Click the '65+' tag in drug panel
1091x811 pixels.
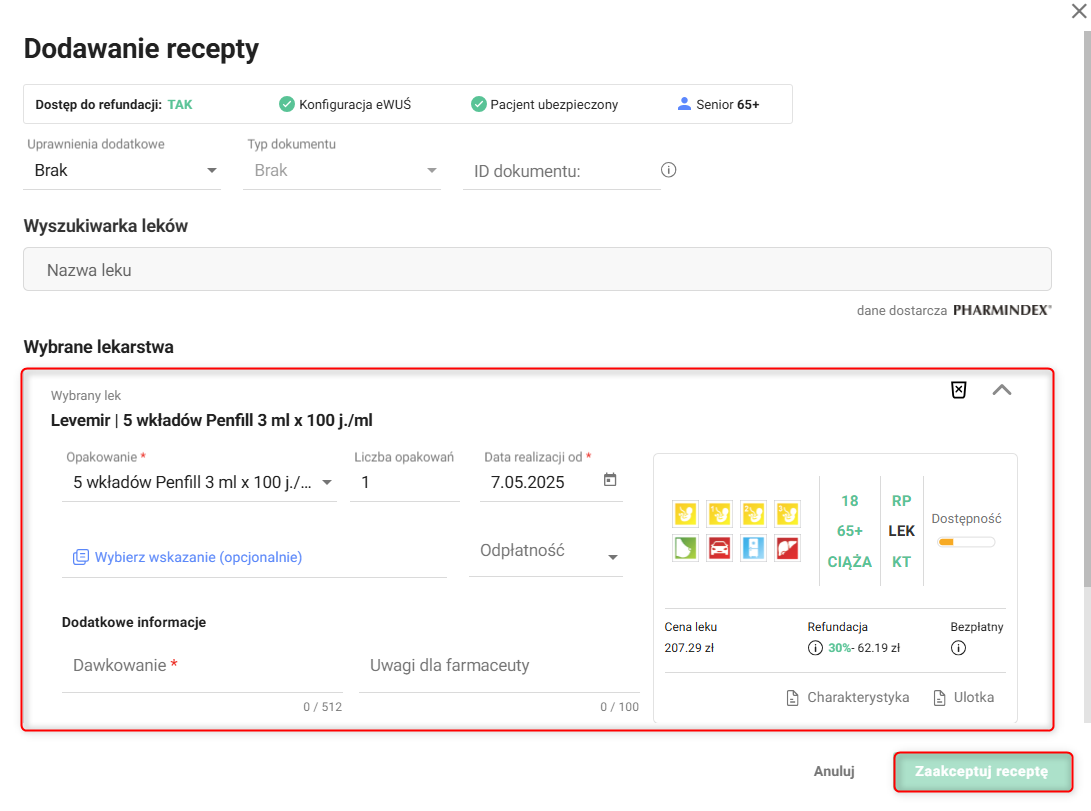850,531
